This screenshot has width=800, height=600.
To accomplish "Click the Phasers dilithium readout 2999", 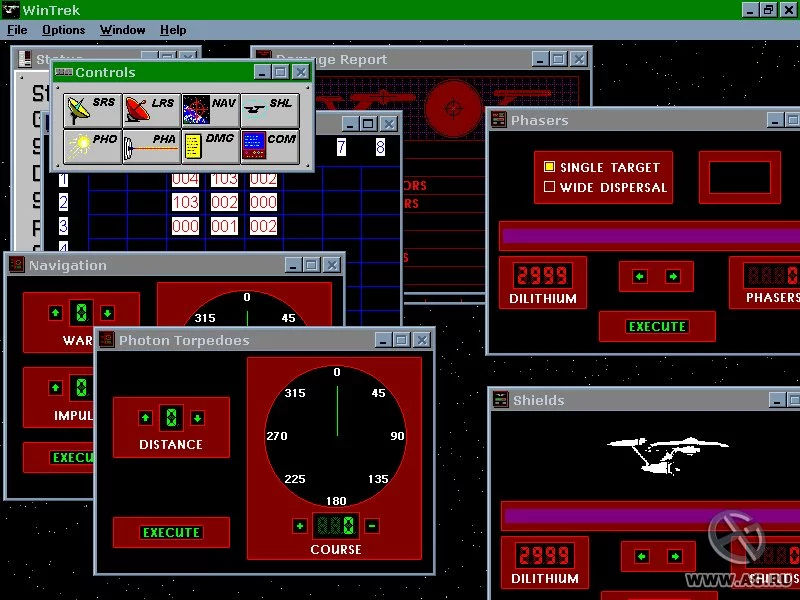I will 542,276.
